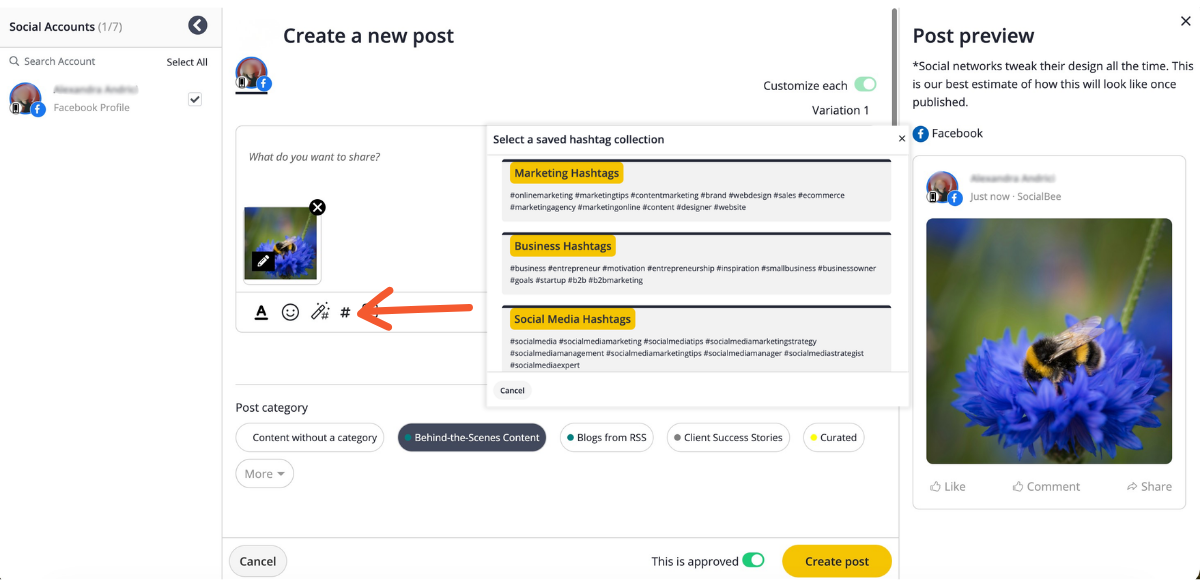Collapse the Social Accounts panel

click(x=198, y=26)
